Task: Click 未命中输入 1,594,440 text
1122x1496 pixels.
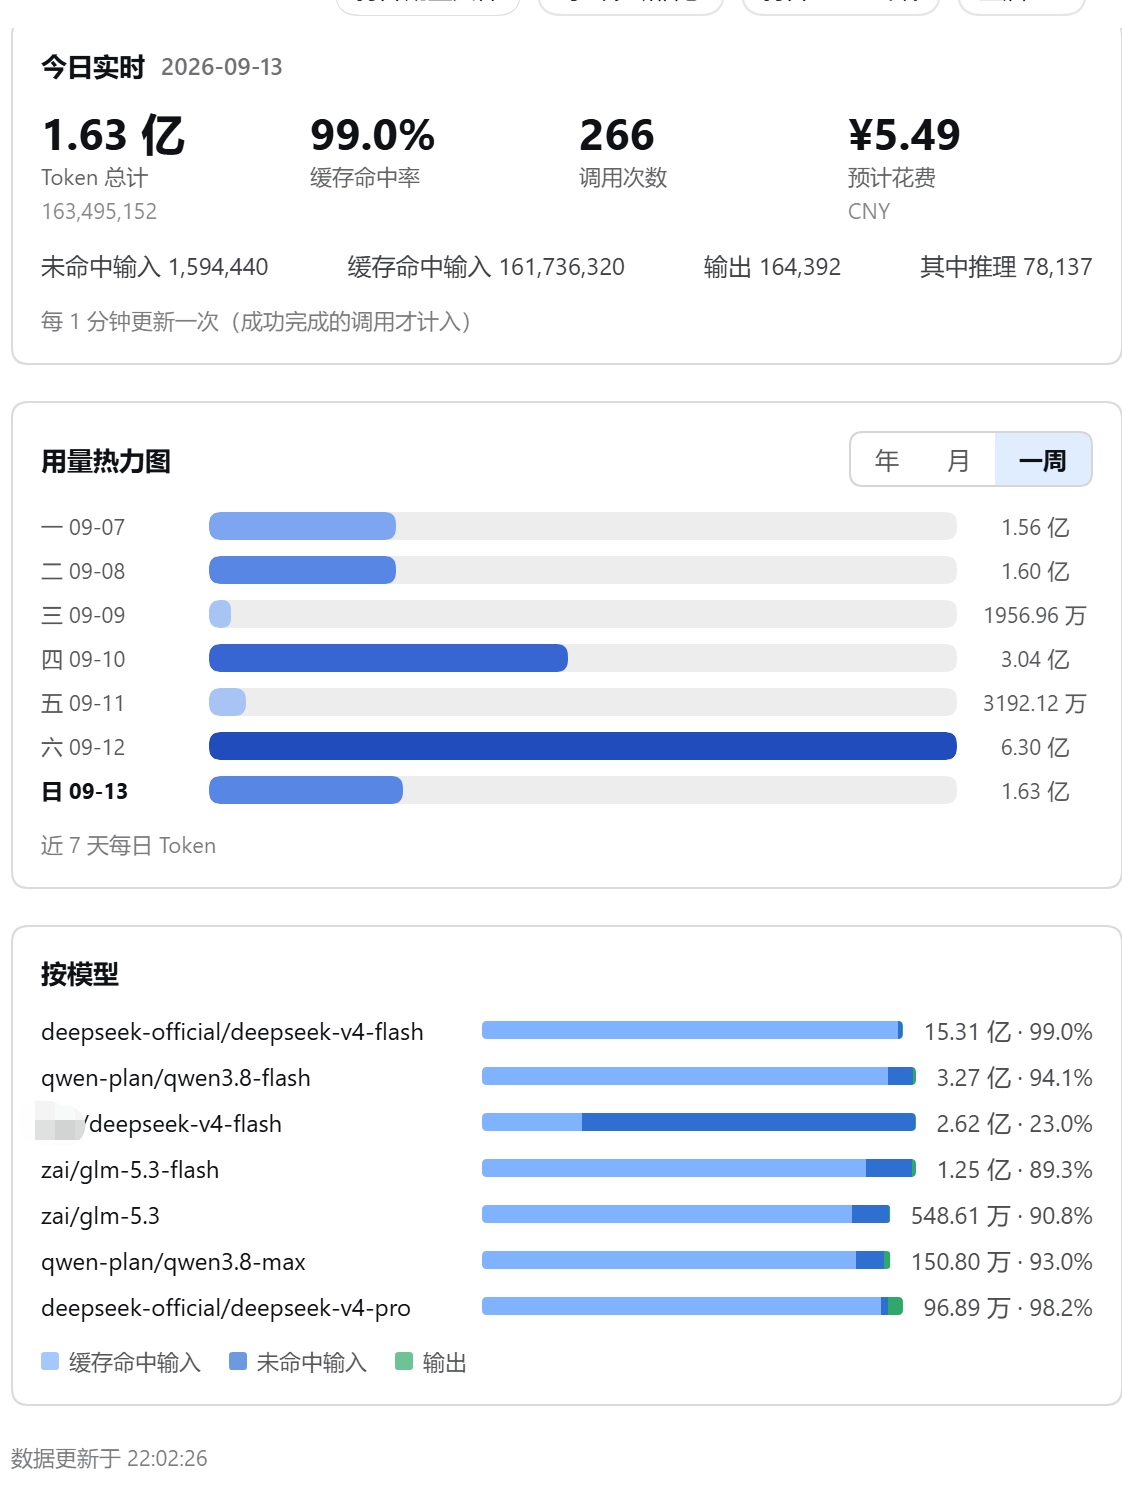Action: pos(154,267)
